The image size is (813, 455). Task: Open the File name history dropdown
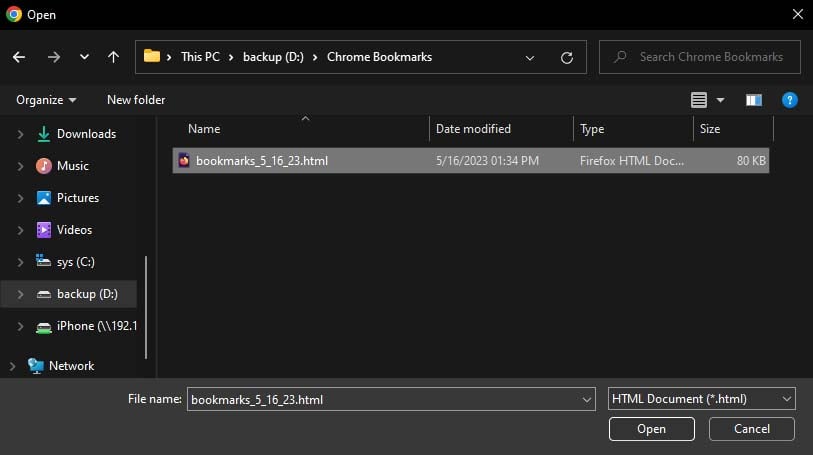click(x=586, y=400)
